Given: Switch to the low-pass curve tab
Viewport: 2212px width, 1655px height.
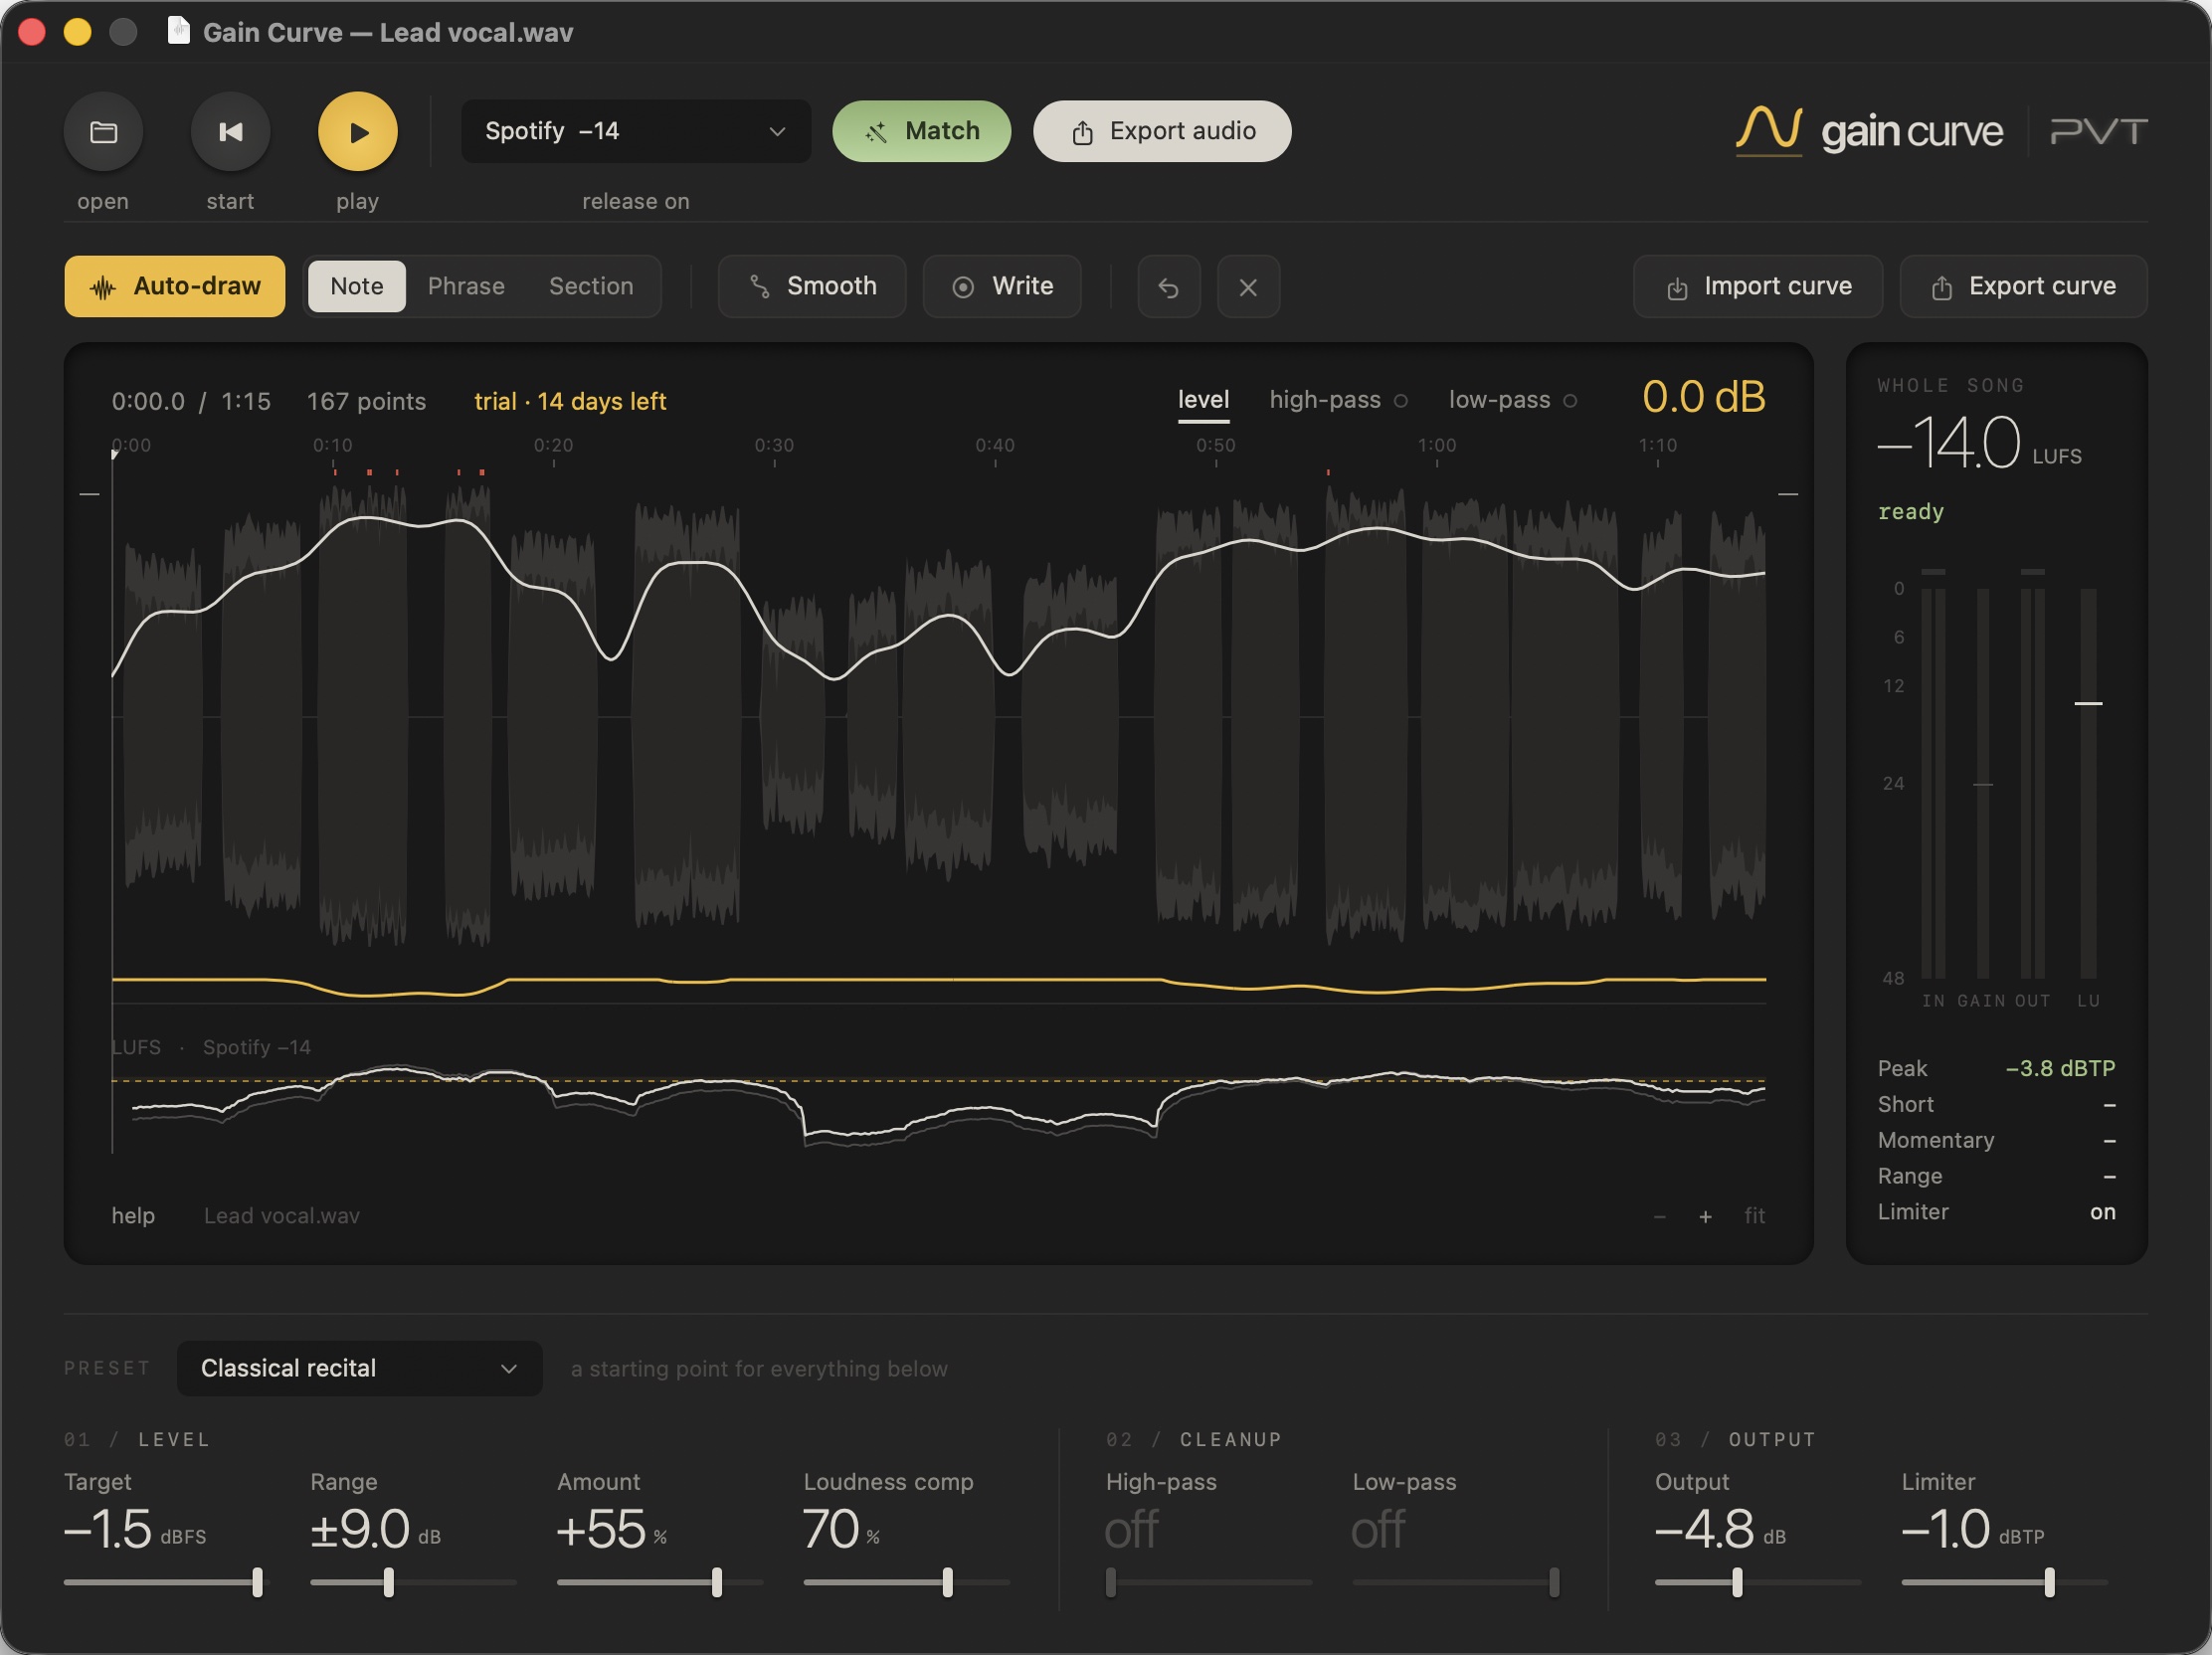Looking at the screenshot, I should [1512, 400].
